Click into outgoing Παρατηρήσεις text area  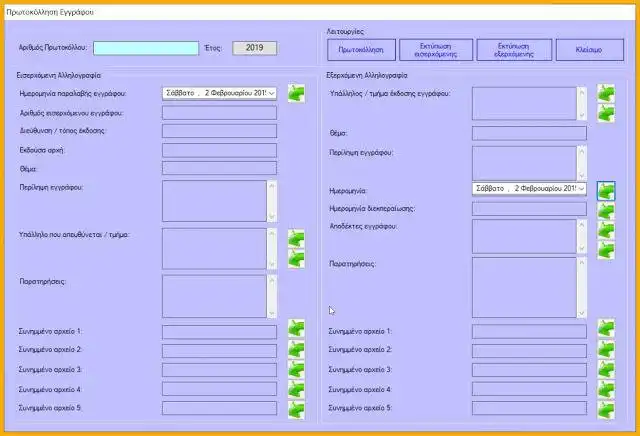coord(524,287)
